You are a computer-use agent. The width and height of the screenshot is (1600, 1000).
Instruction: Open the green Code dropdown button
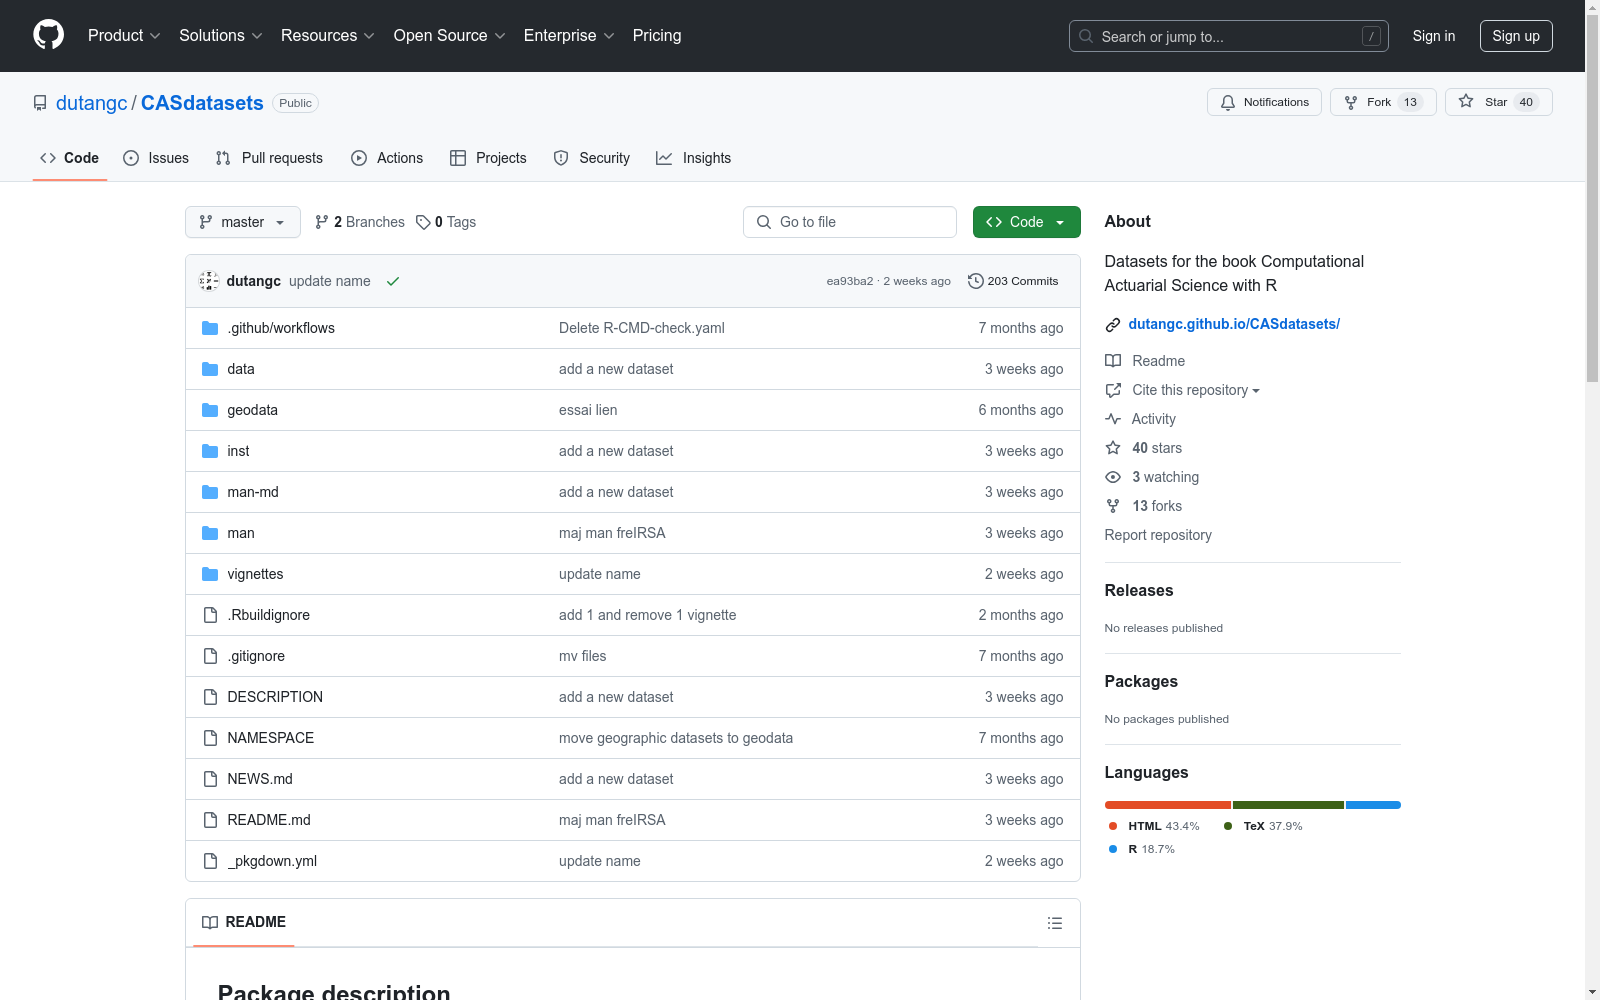click(x=1026, y=222)
